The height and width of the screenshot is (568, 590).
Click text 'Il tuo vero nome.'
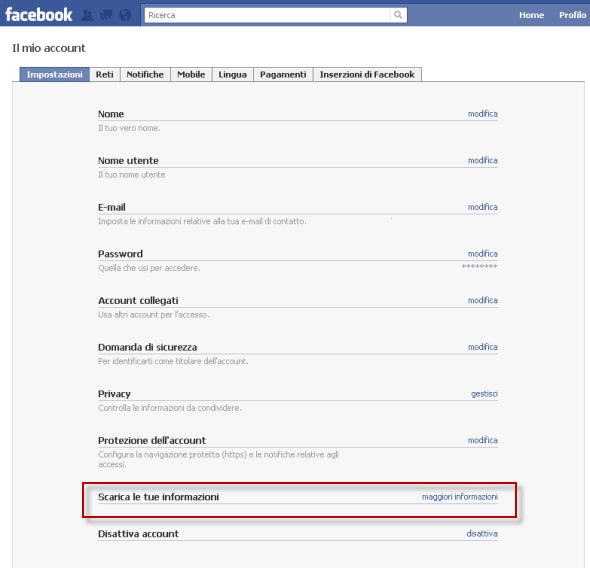[129, 128]
